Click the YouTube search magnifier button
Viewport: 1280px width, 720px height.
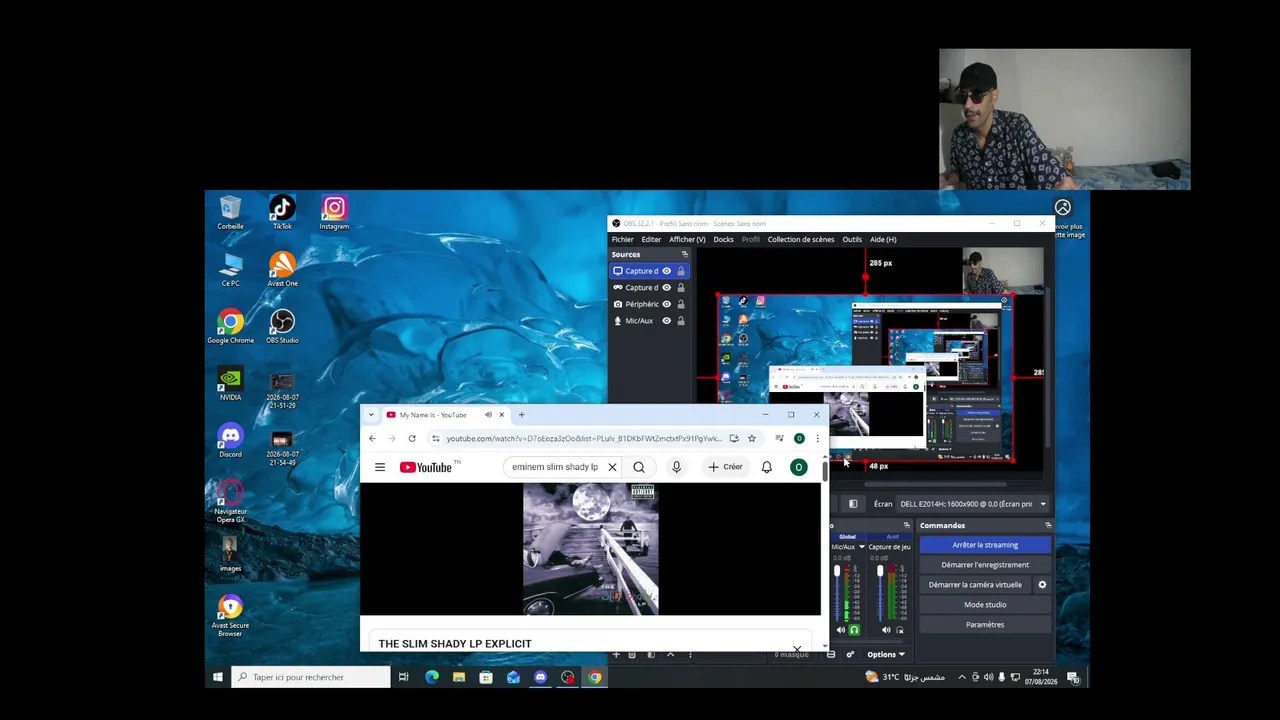(639, 467)
